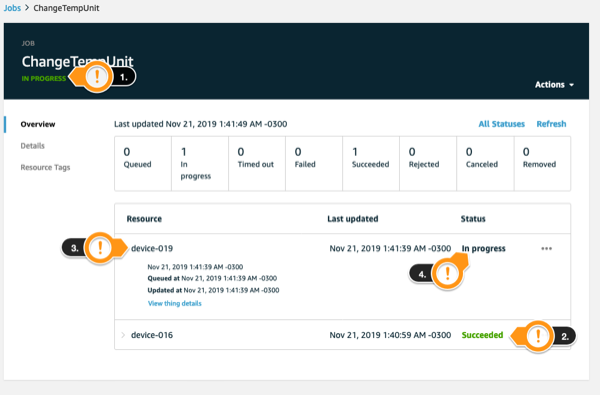Click the Refresh link
This screenshot has height=395, width=600.
(551, 124)
